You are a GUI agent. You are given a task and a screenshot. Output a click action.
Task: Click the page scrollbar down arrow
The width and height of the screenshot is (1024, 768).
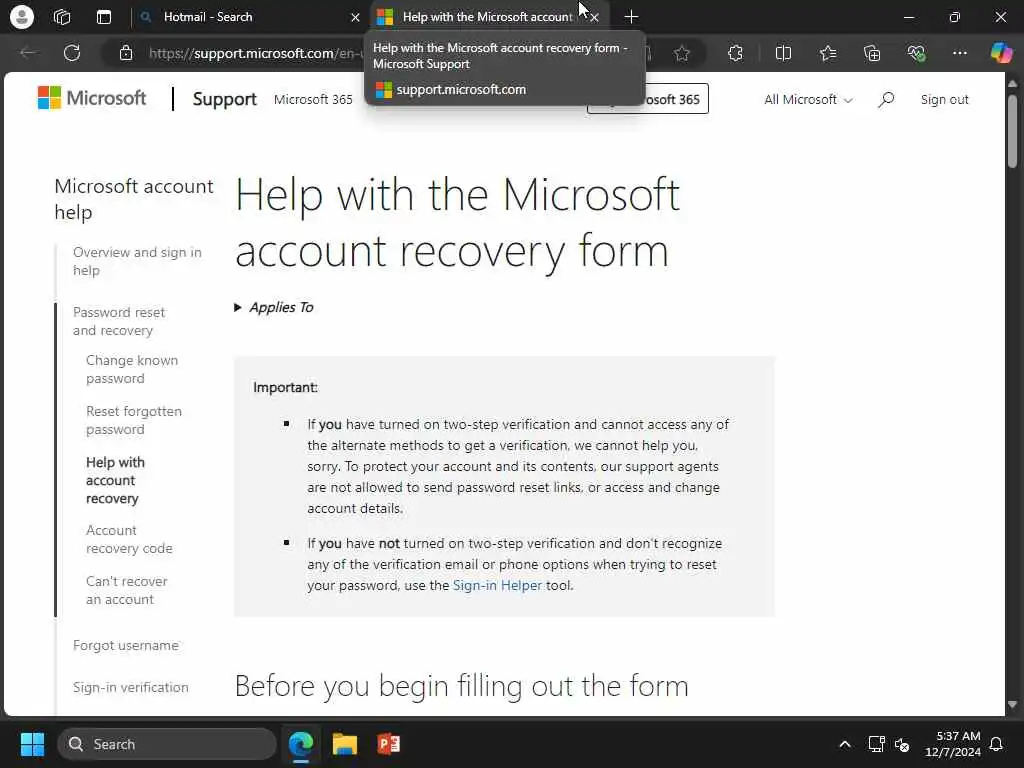click(x=1012, y=705)
